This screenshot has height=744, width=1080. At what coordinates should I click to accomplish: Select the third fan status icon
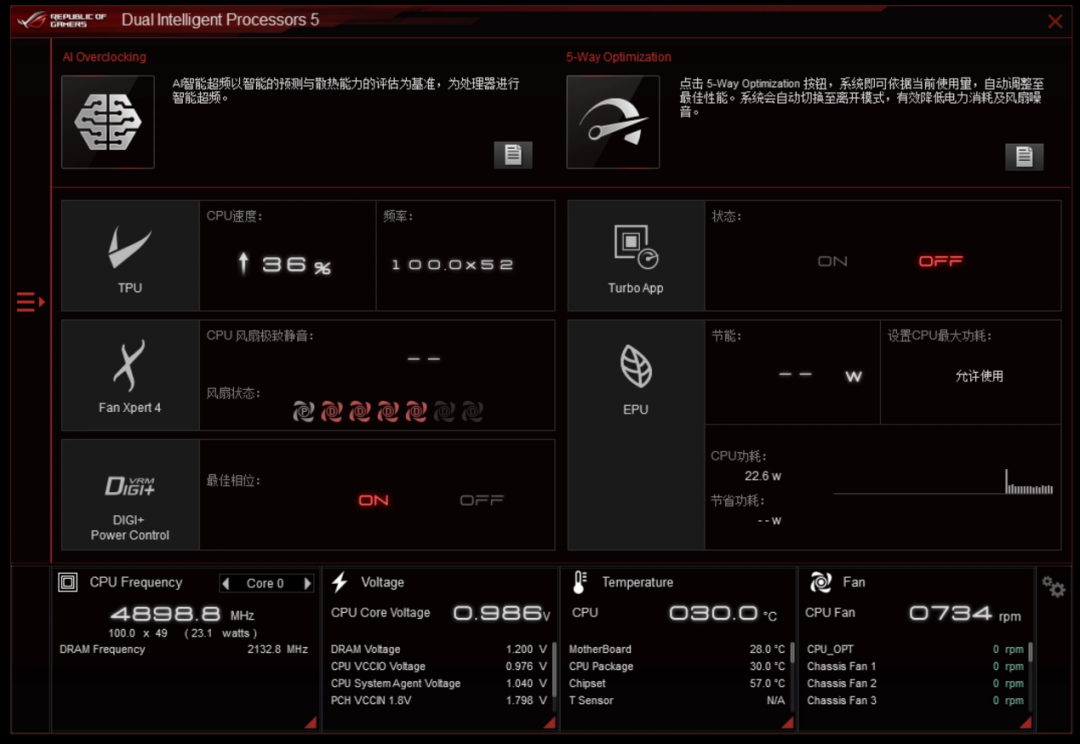tap(360, 412)
